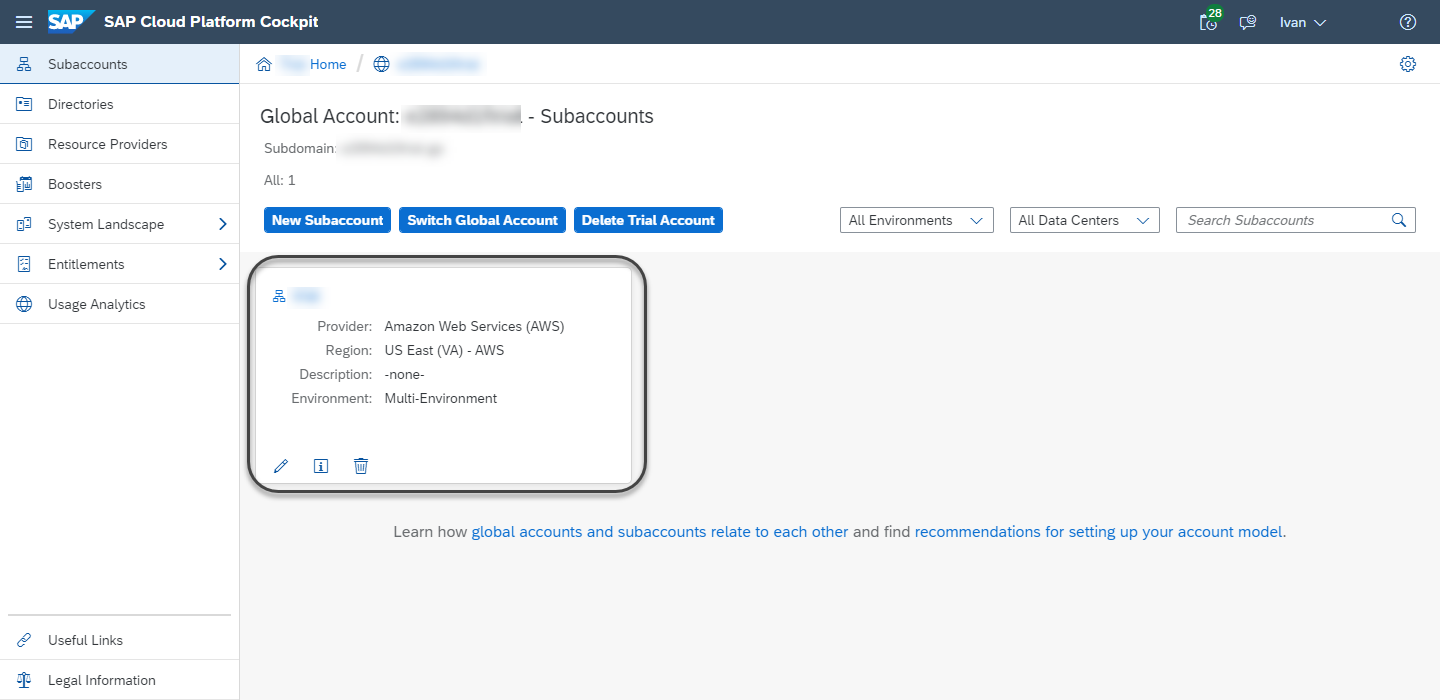
Task: Click the Subaccounts sidebar icon
Action: pyautogui.click(x=25, y=64)
